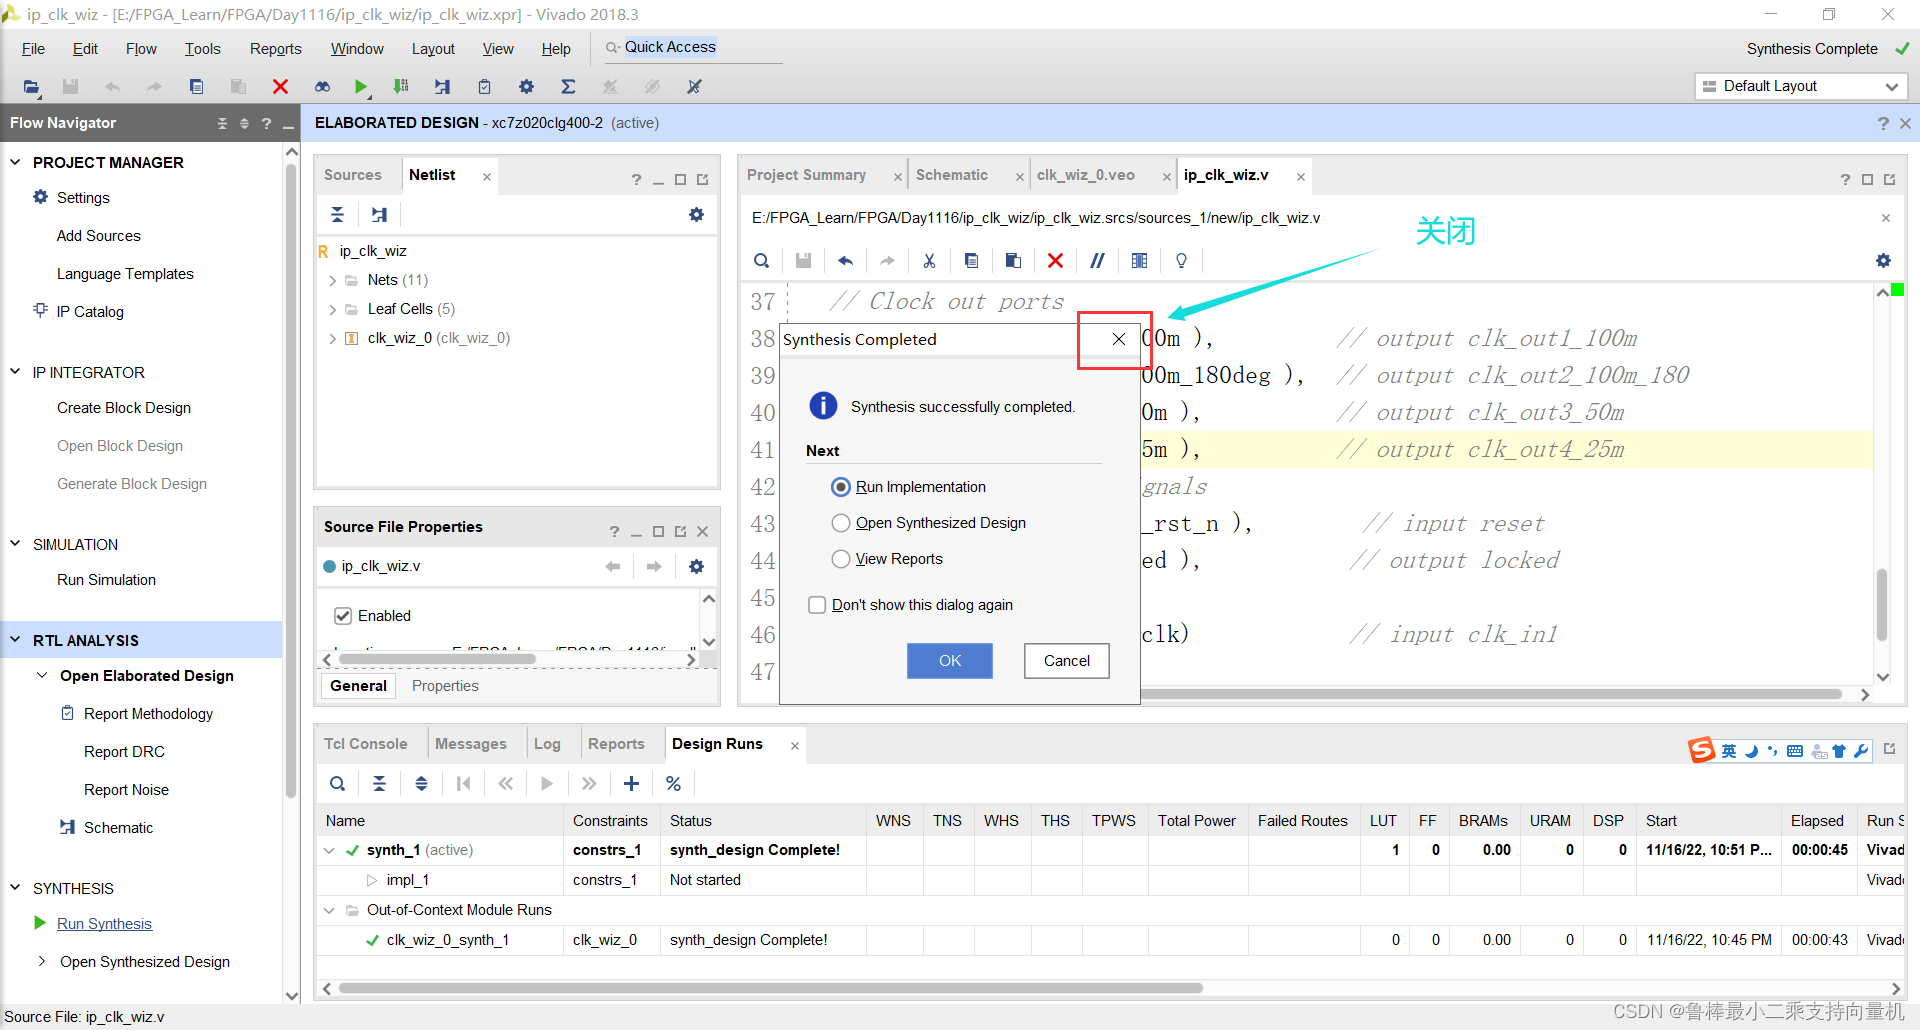Collapse synth_1 run row

(x=329, y=851)
